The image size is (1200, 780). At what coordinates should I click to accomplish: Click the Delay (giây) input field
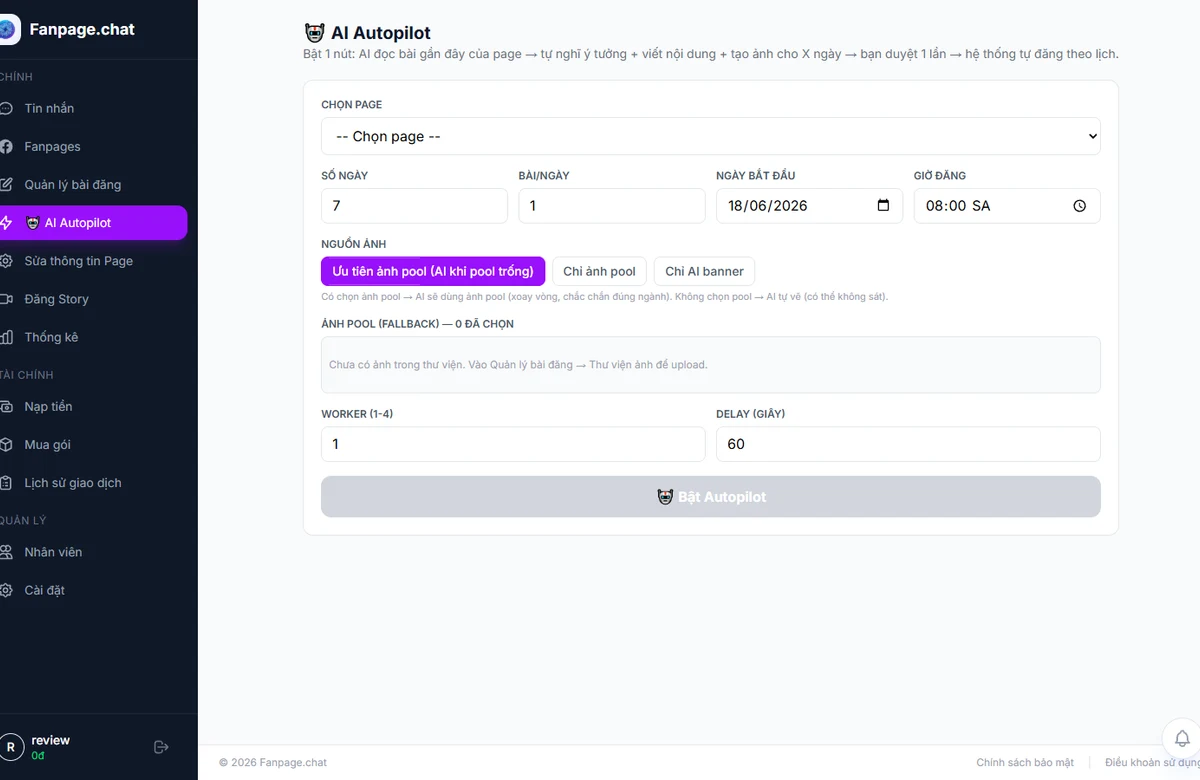point(908,444)
